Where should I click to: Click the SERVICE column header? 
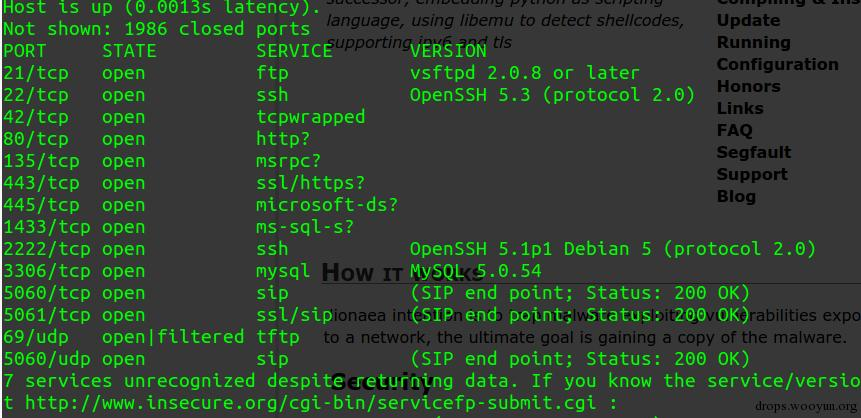[294, 51]
